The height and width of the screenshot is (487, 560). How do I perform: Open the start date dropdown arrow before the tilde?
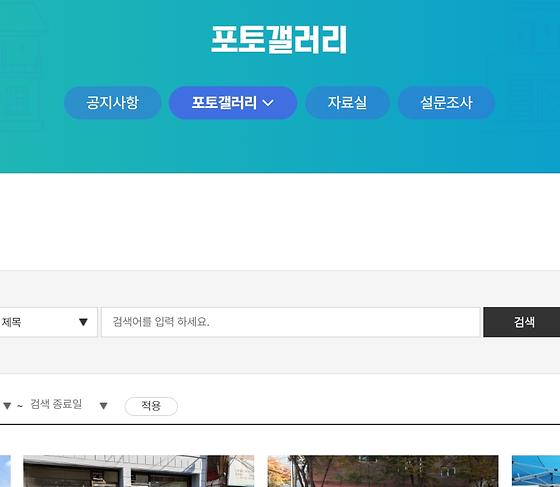[x=7, y=406]
